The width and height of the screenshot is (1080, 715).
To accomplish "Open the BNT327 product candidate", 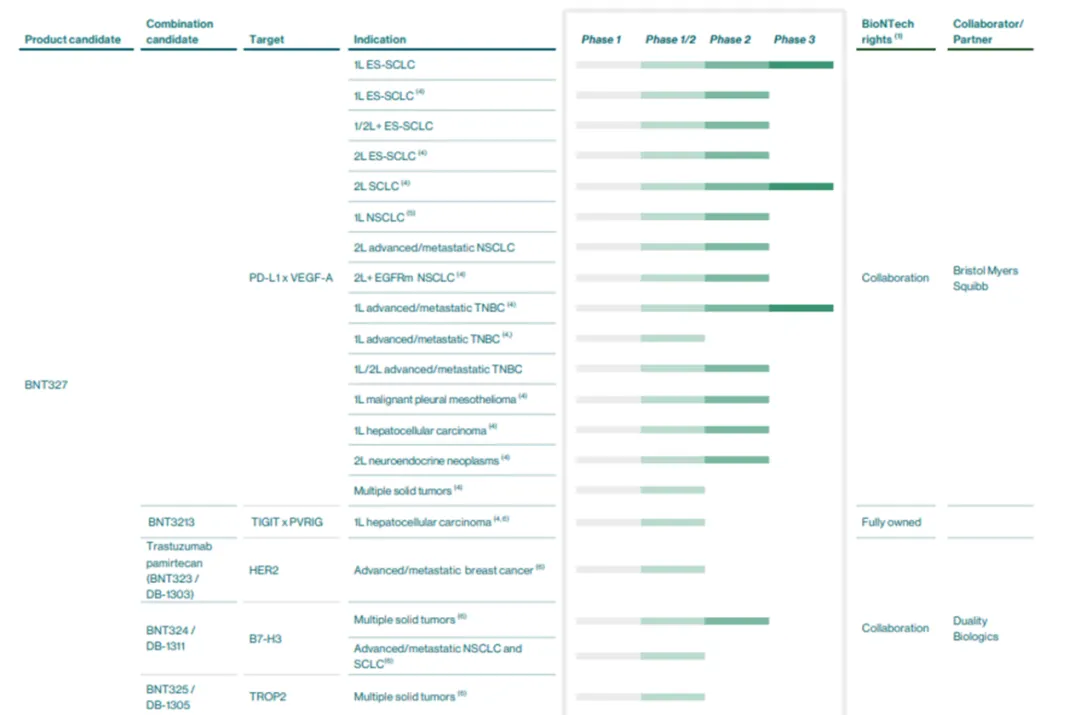I will click(46, 384).
